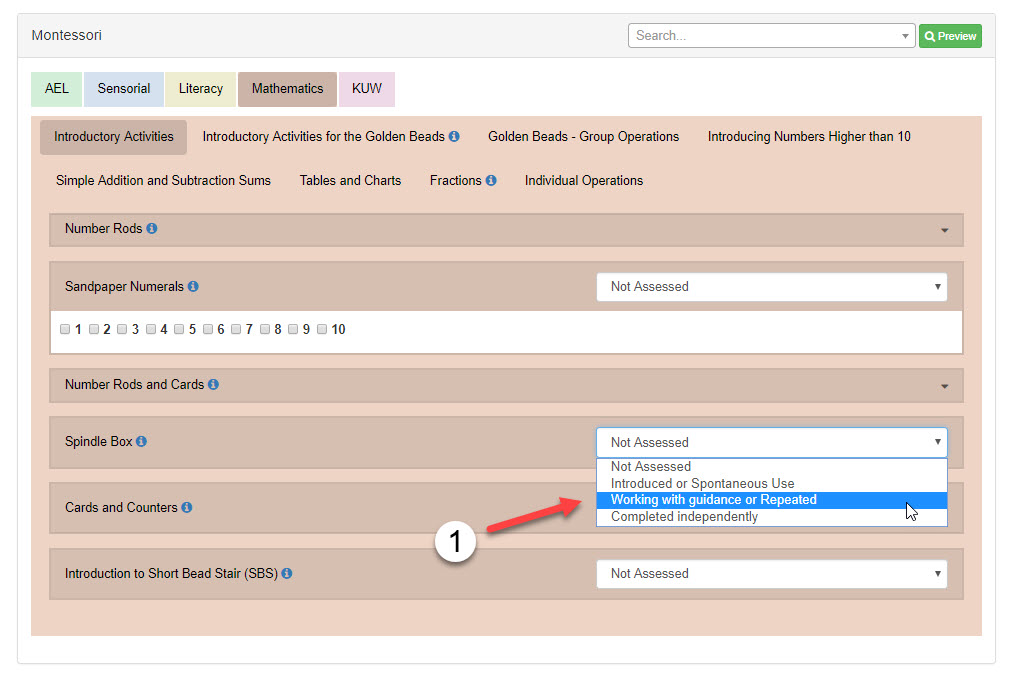Screen dimensions: 1013x676
Task: Click the 'Sandpaper Numerals' label
Action: click(124, 286)
